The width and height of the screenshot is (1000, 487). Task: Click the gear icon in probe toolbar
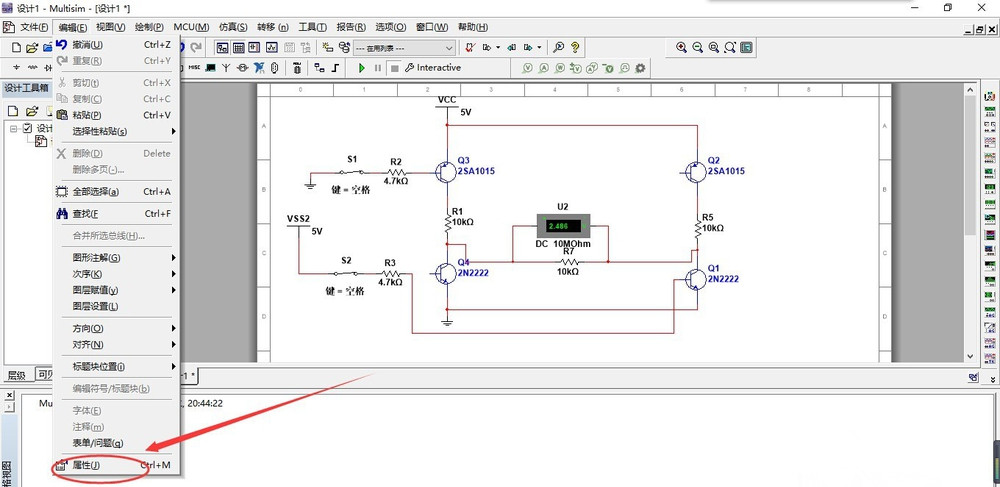[640, 68]
